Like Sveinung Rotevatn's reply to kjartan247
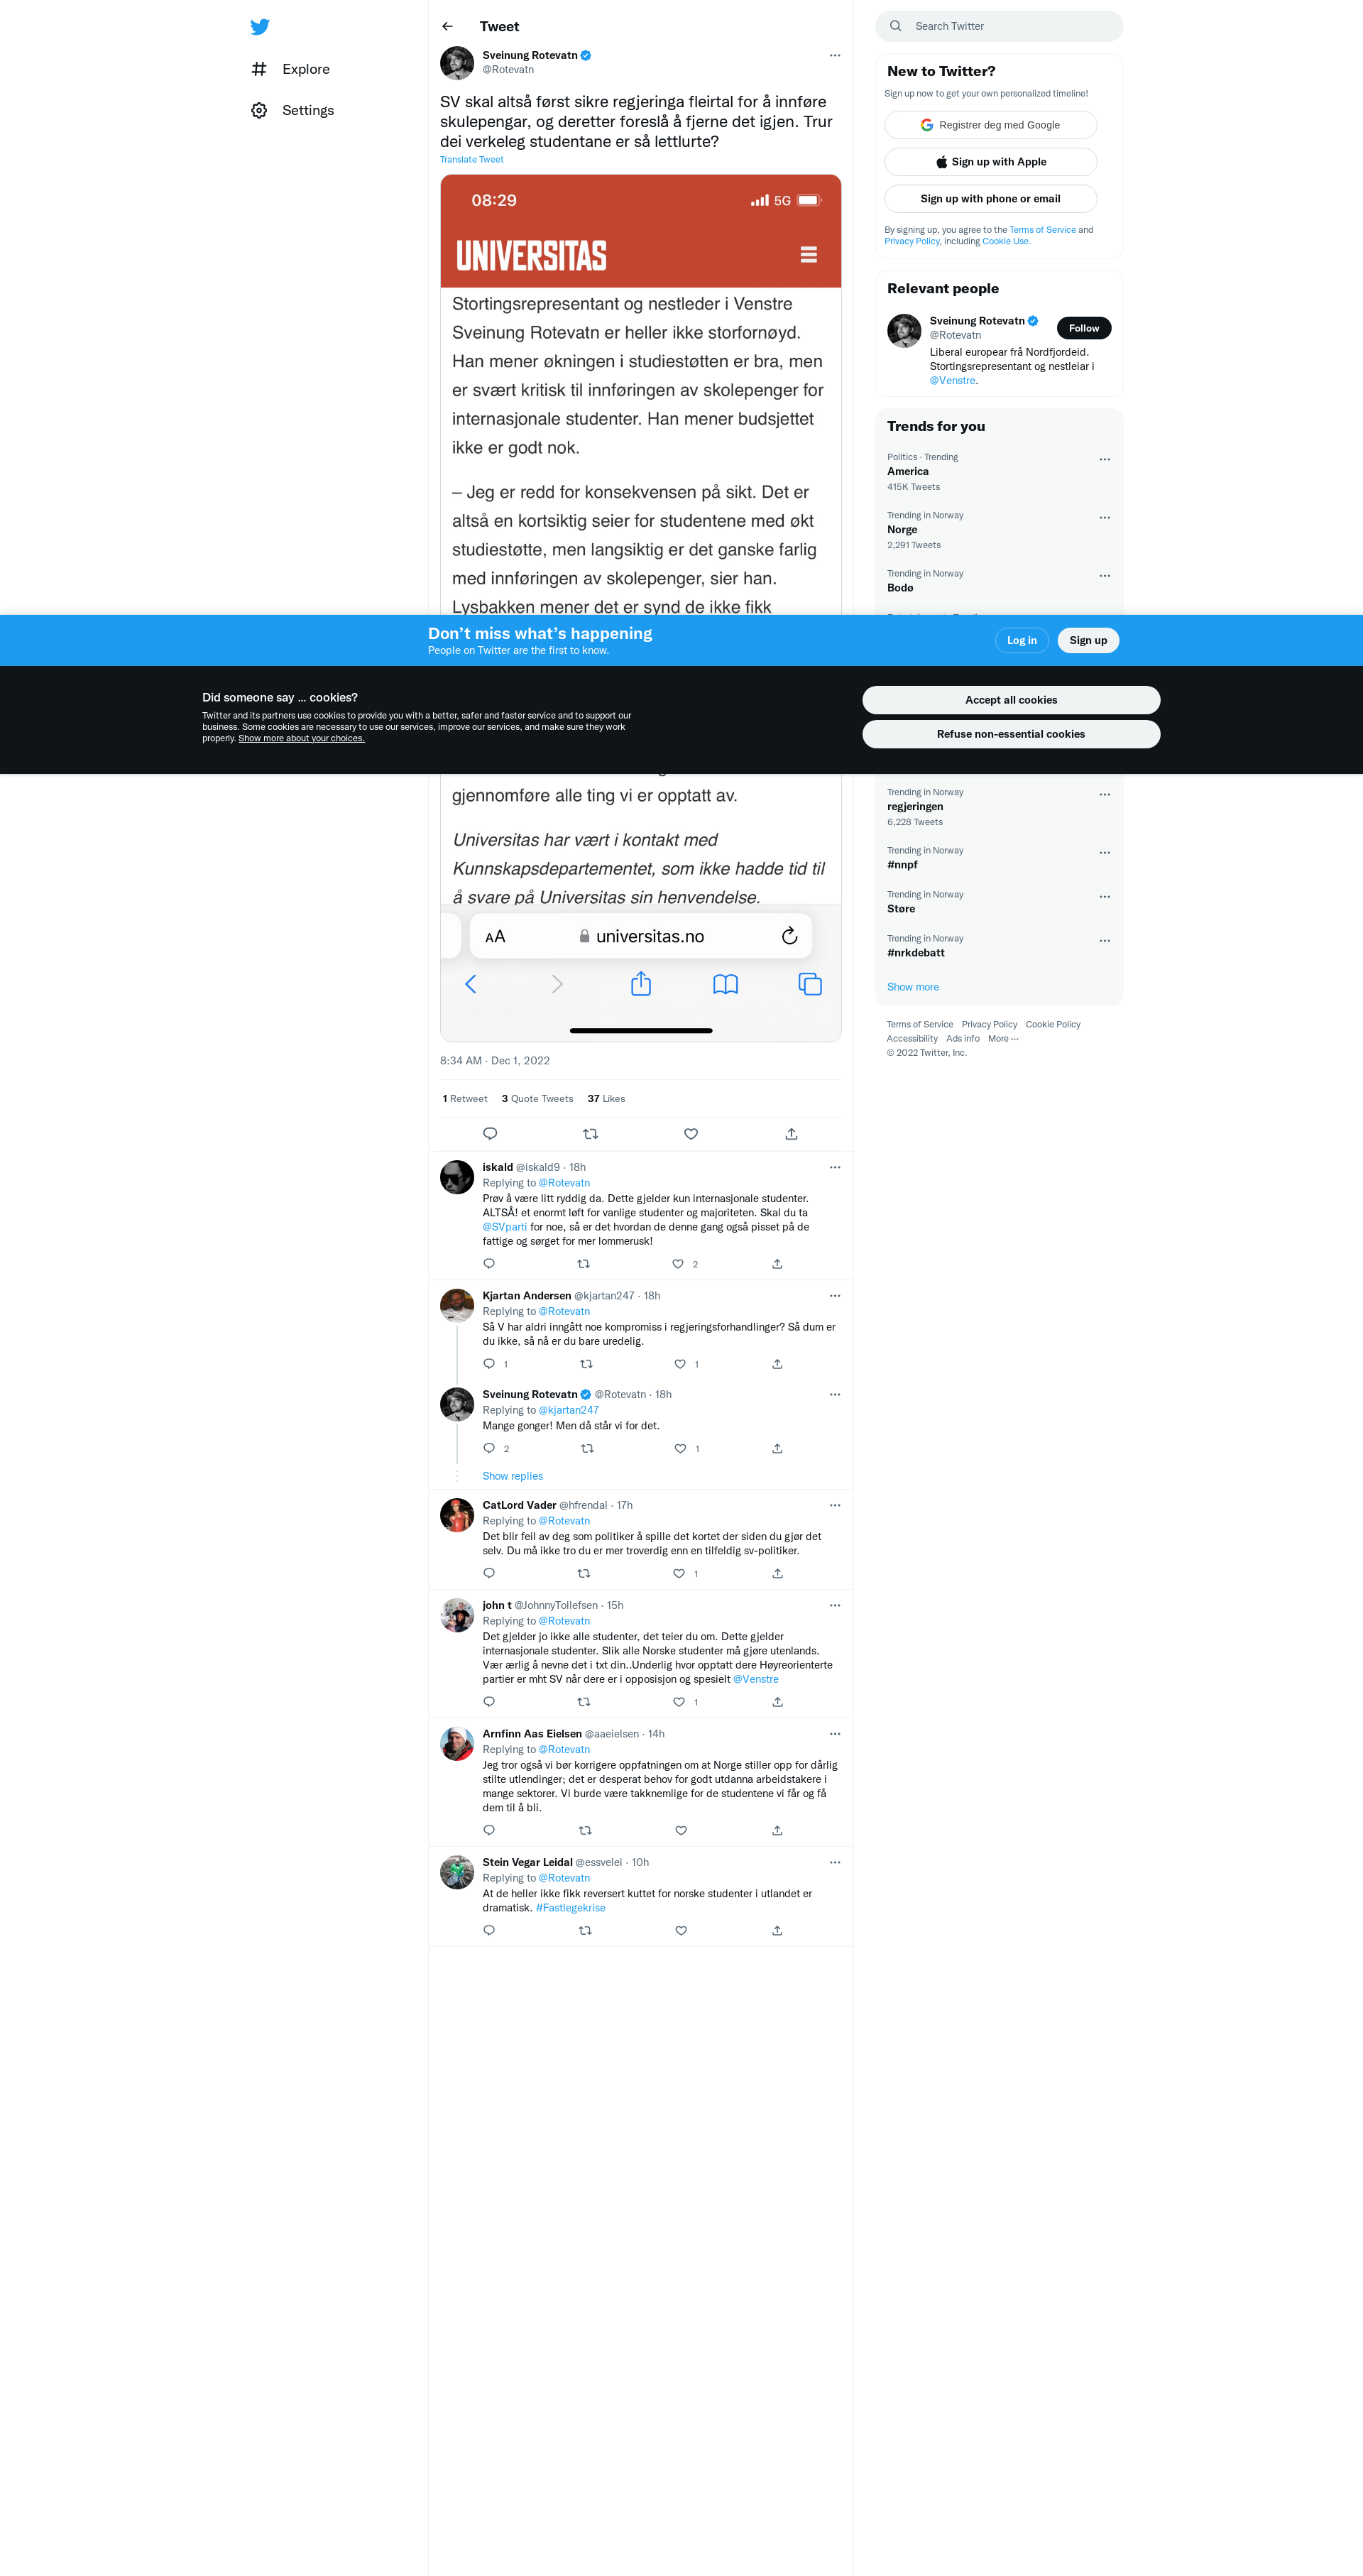Image resolution: width=1363 pixels, height=2576 pixels. click(x=680, y=1449)
